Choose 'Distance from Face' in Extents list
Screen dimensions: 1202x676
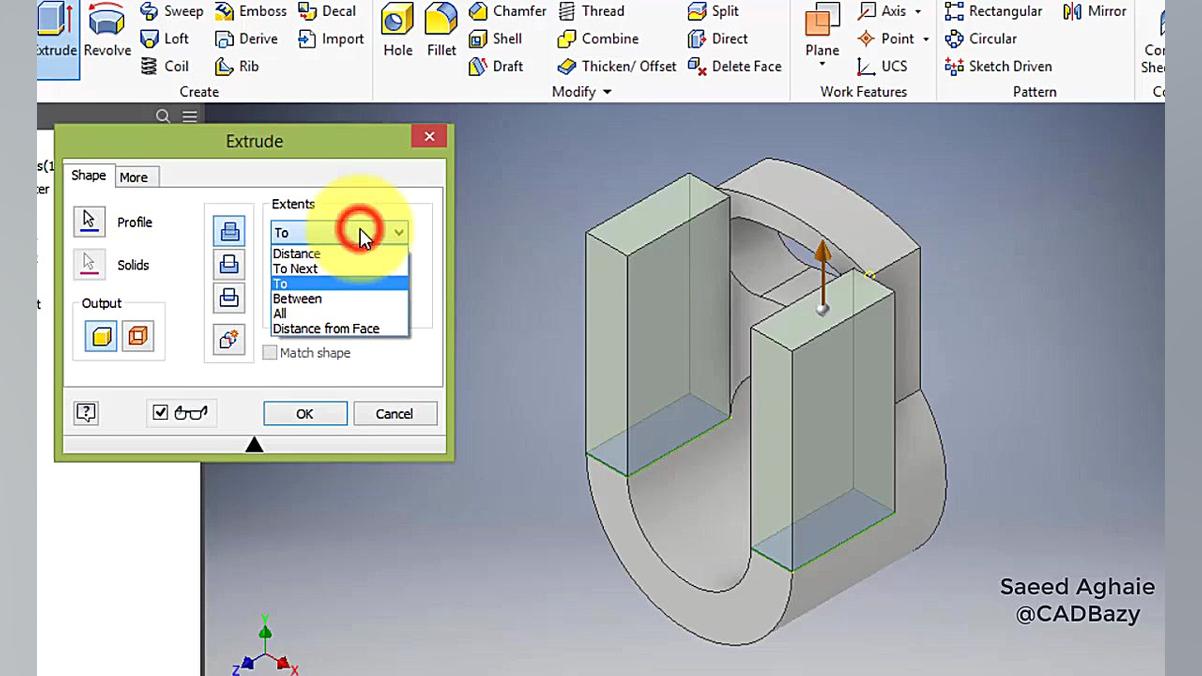[x=326, y=328]
